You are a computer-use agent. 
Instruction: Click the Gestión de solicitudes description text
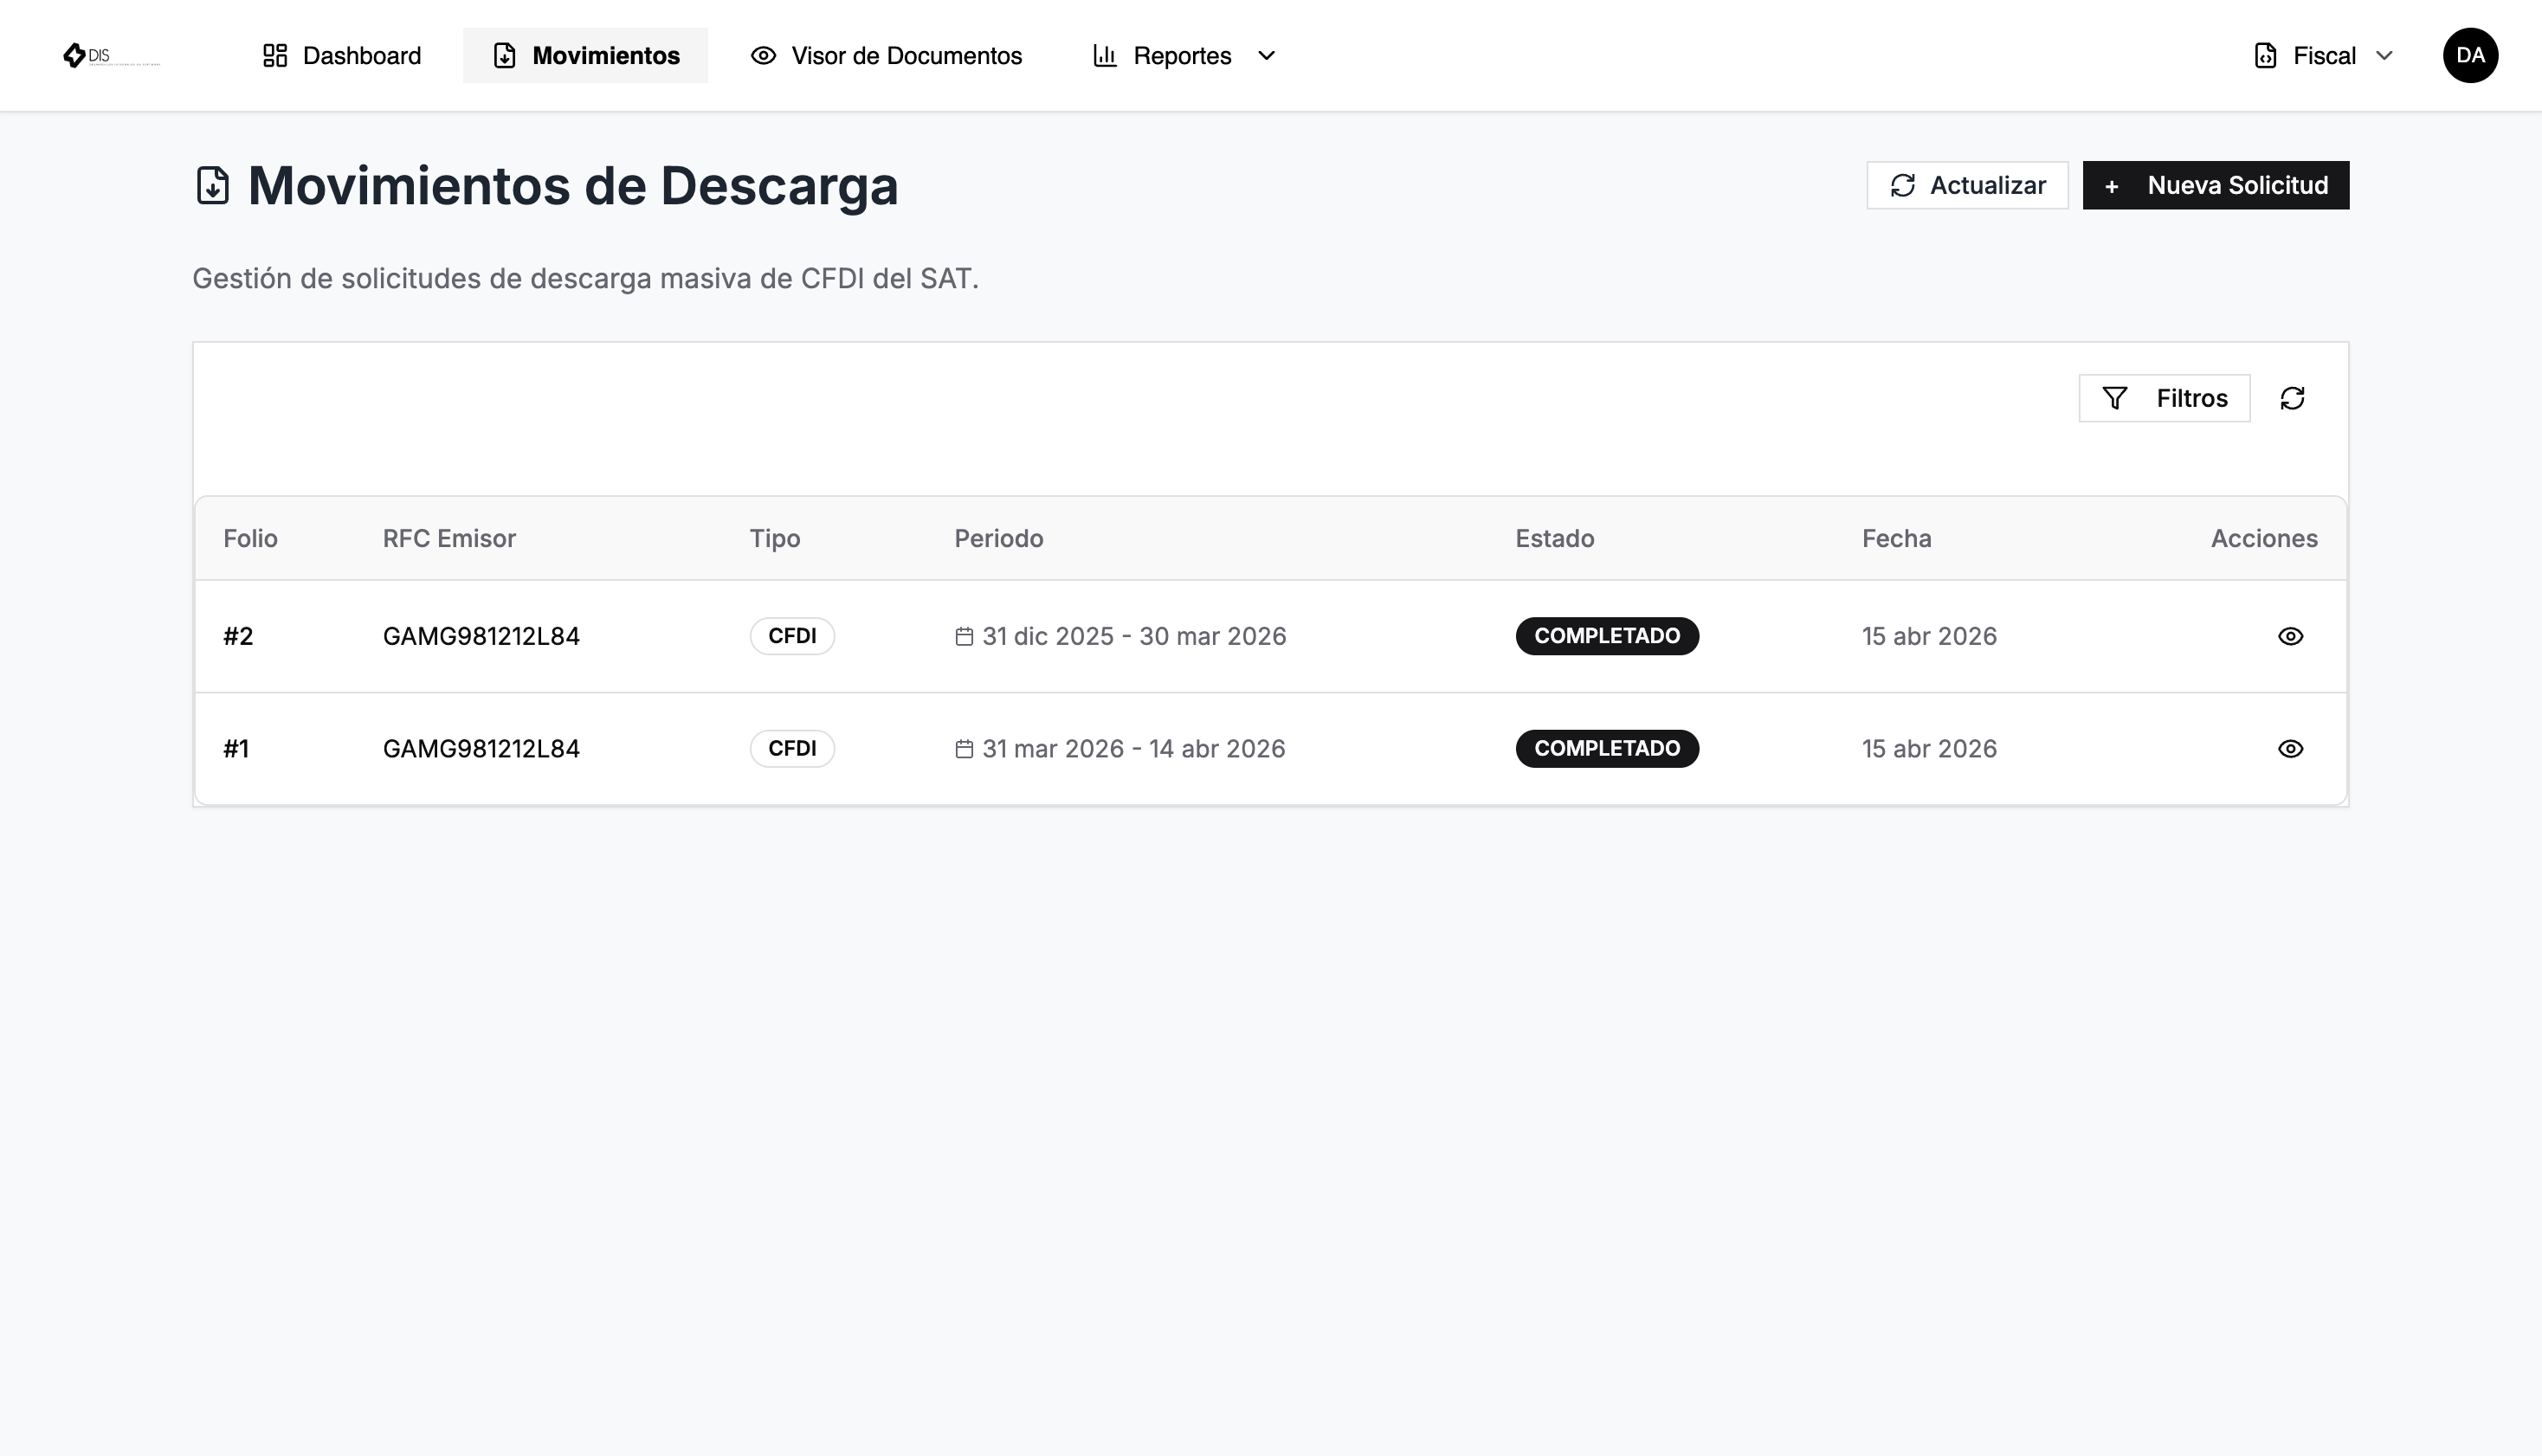[585, 278]
